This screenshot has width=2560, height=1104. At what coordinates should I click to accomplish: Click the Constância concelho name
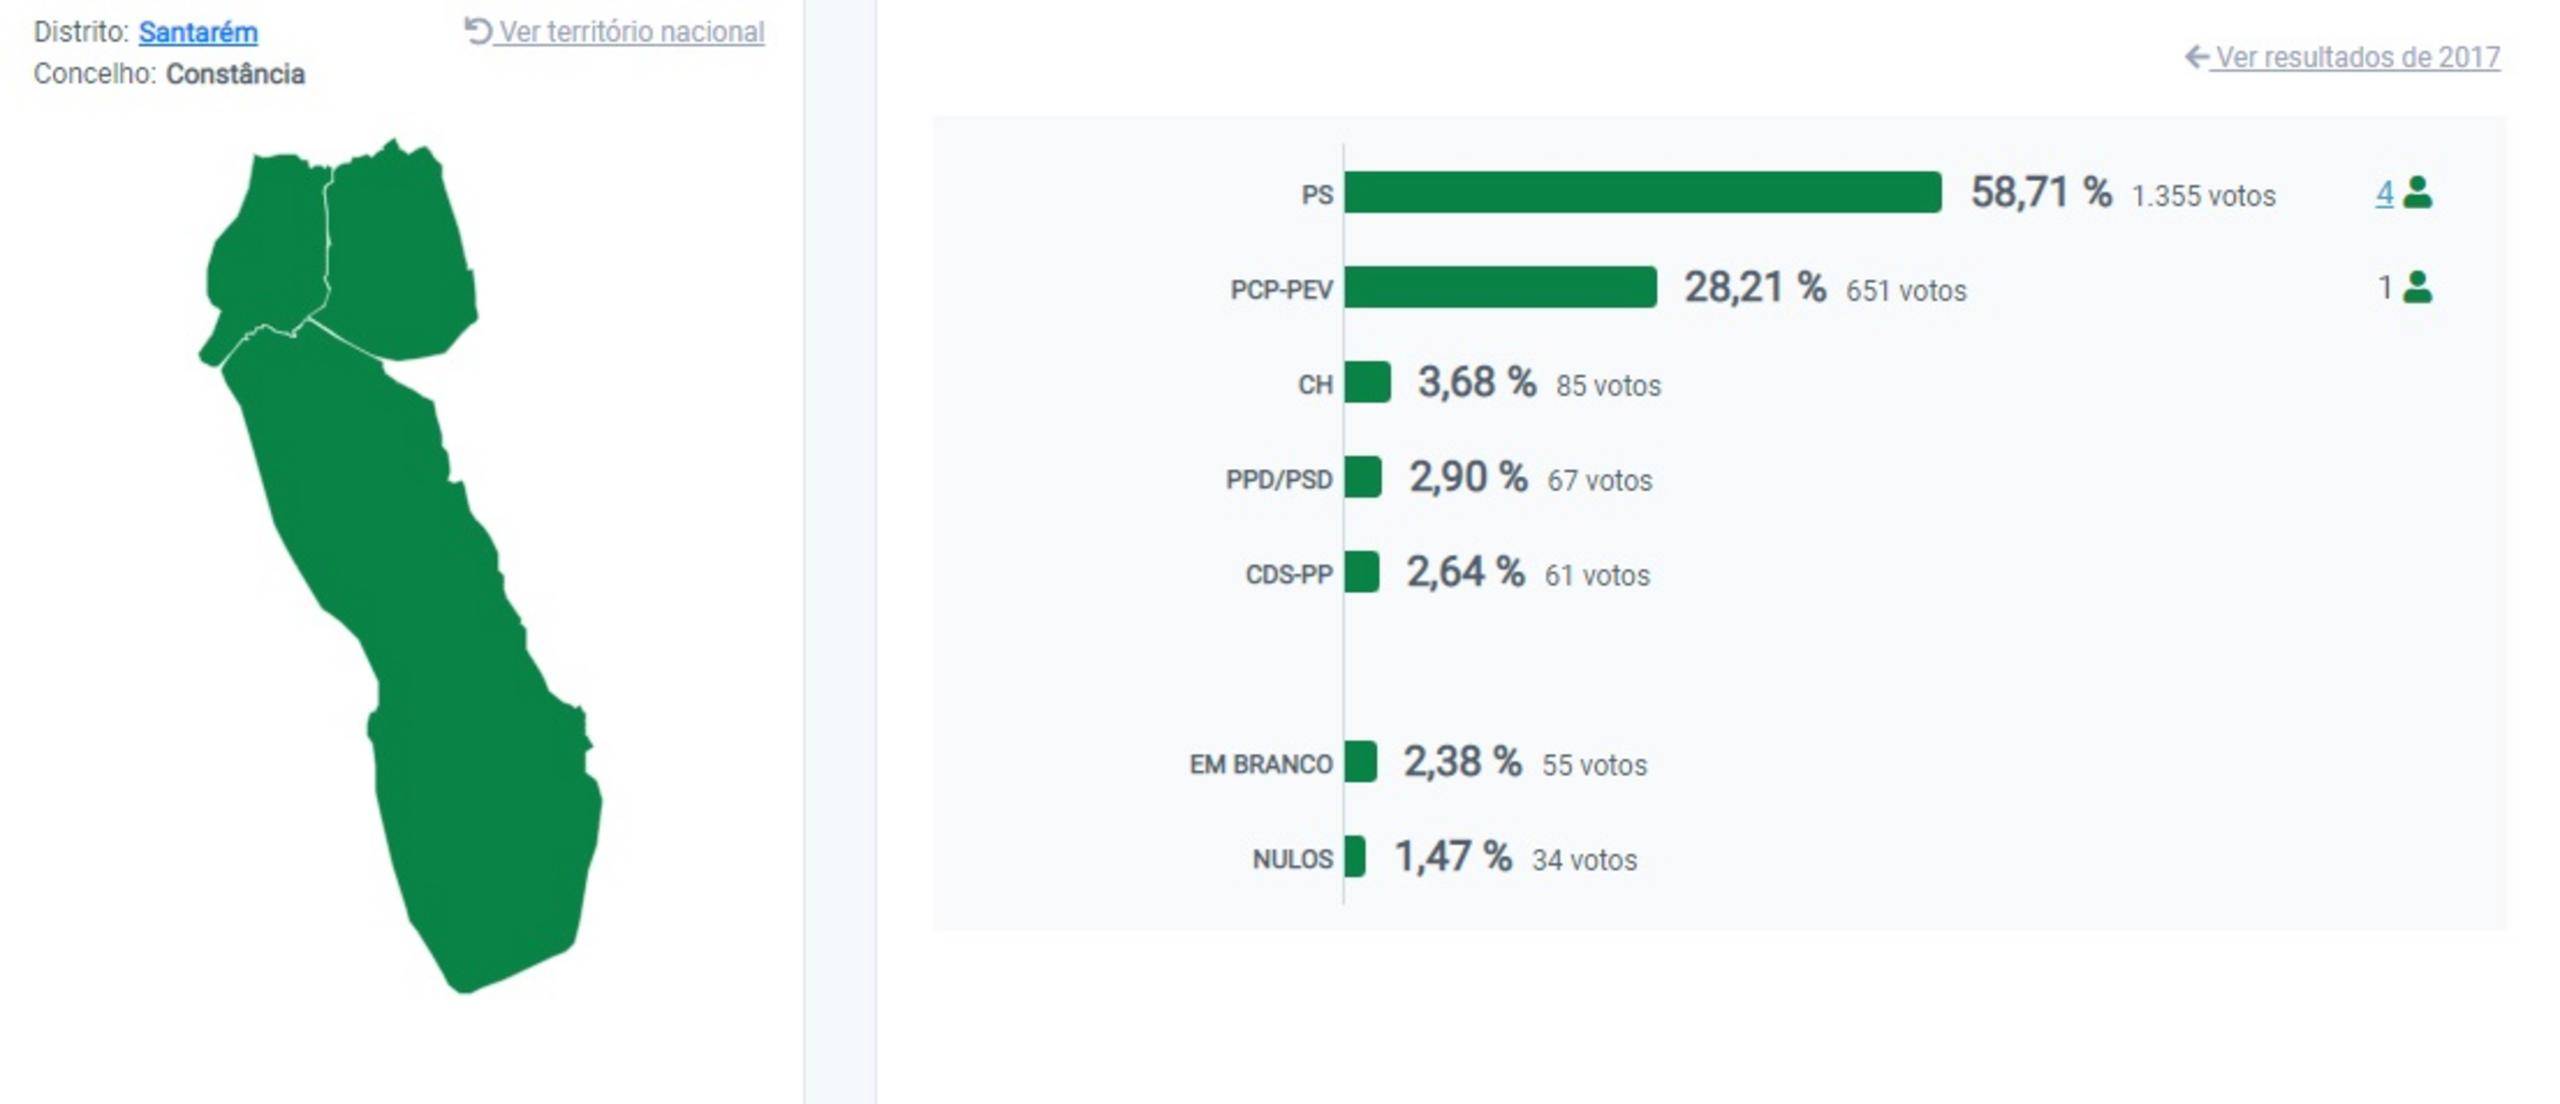235,74
